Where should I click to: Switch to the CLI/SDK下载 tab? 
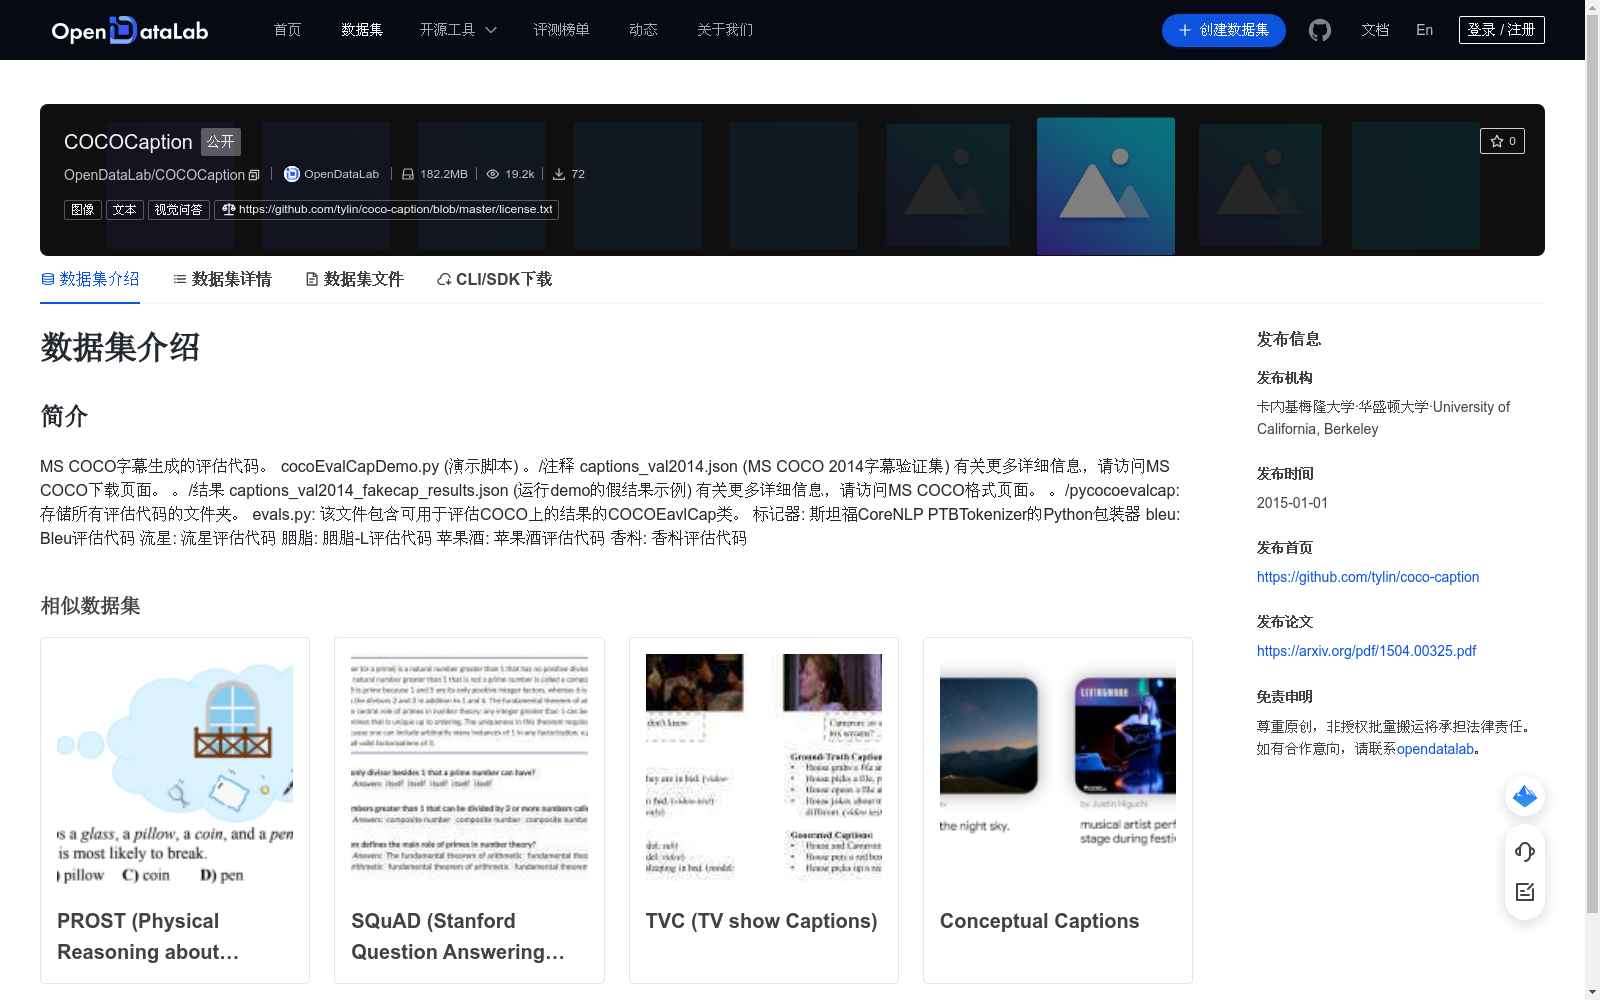coord(494,279)
